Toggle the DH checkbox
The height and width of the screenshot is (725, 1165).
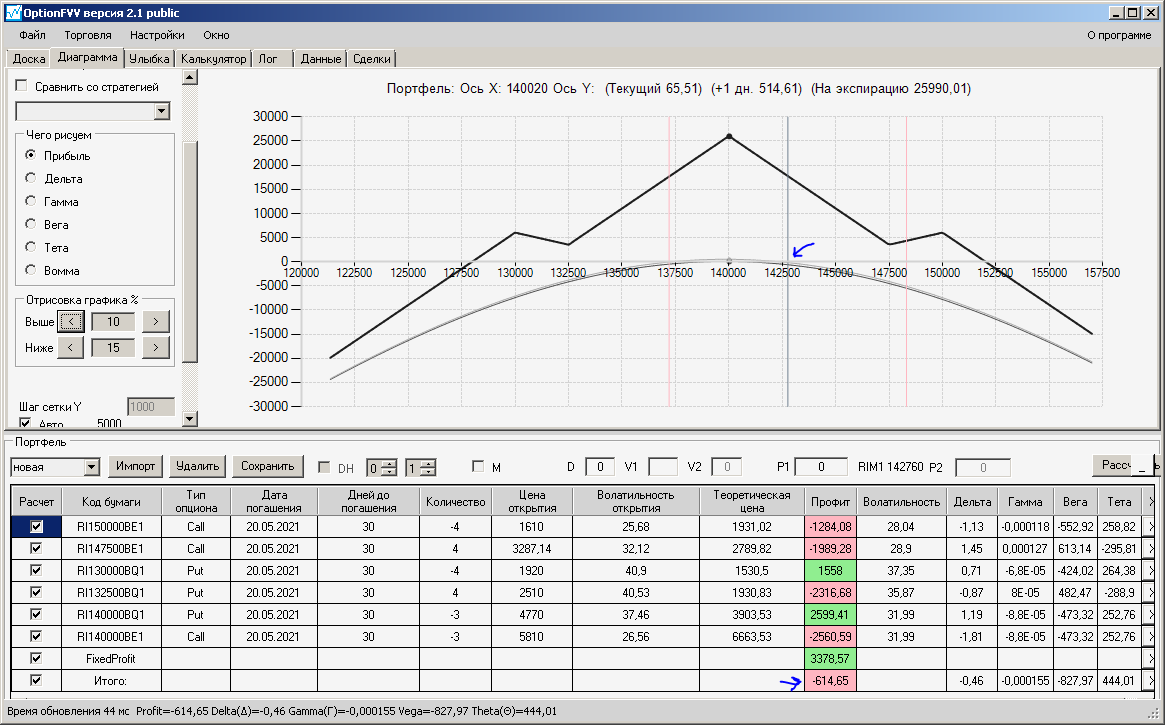click(x=324, y=467)
